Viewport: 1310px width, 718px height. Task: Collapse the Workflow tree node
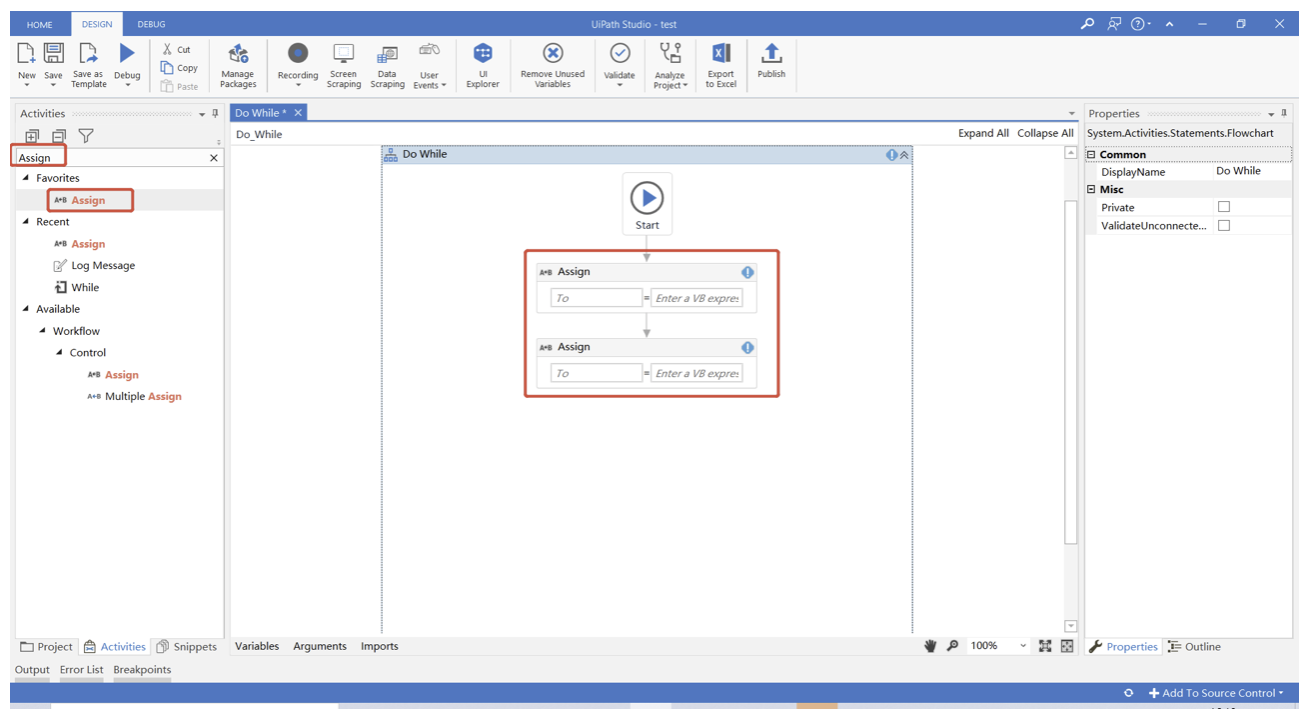point(43,331)
